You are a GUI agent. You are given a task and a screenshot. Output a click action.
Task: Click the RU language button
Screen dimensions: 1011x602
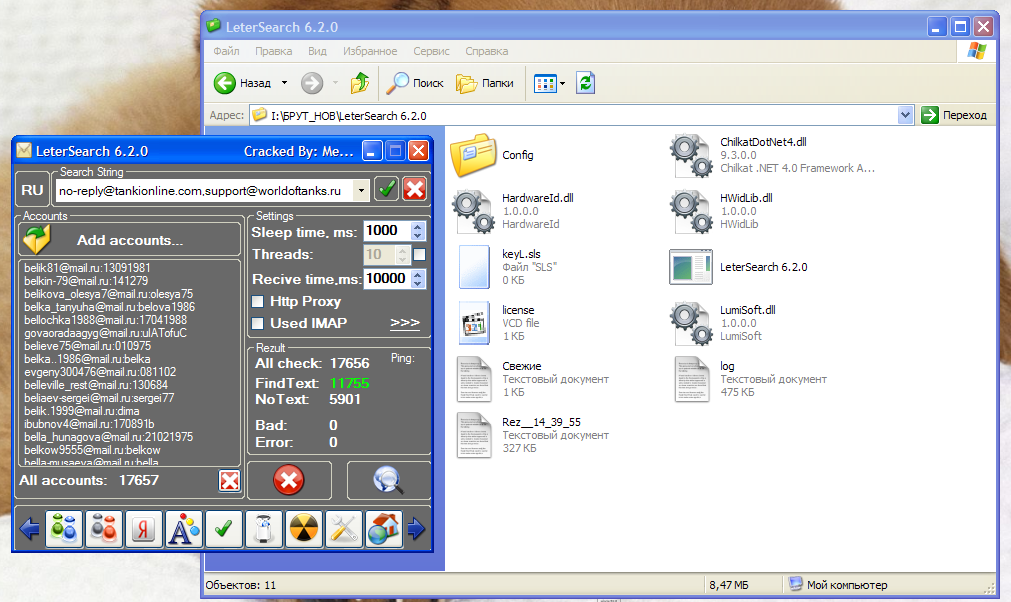point(32,190)
